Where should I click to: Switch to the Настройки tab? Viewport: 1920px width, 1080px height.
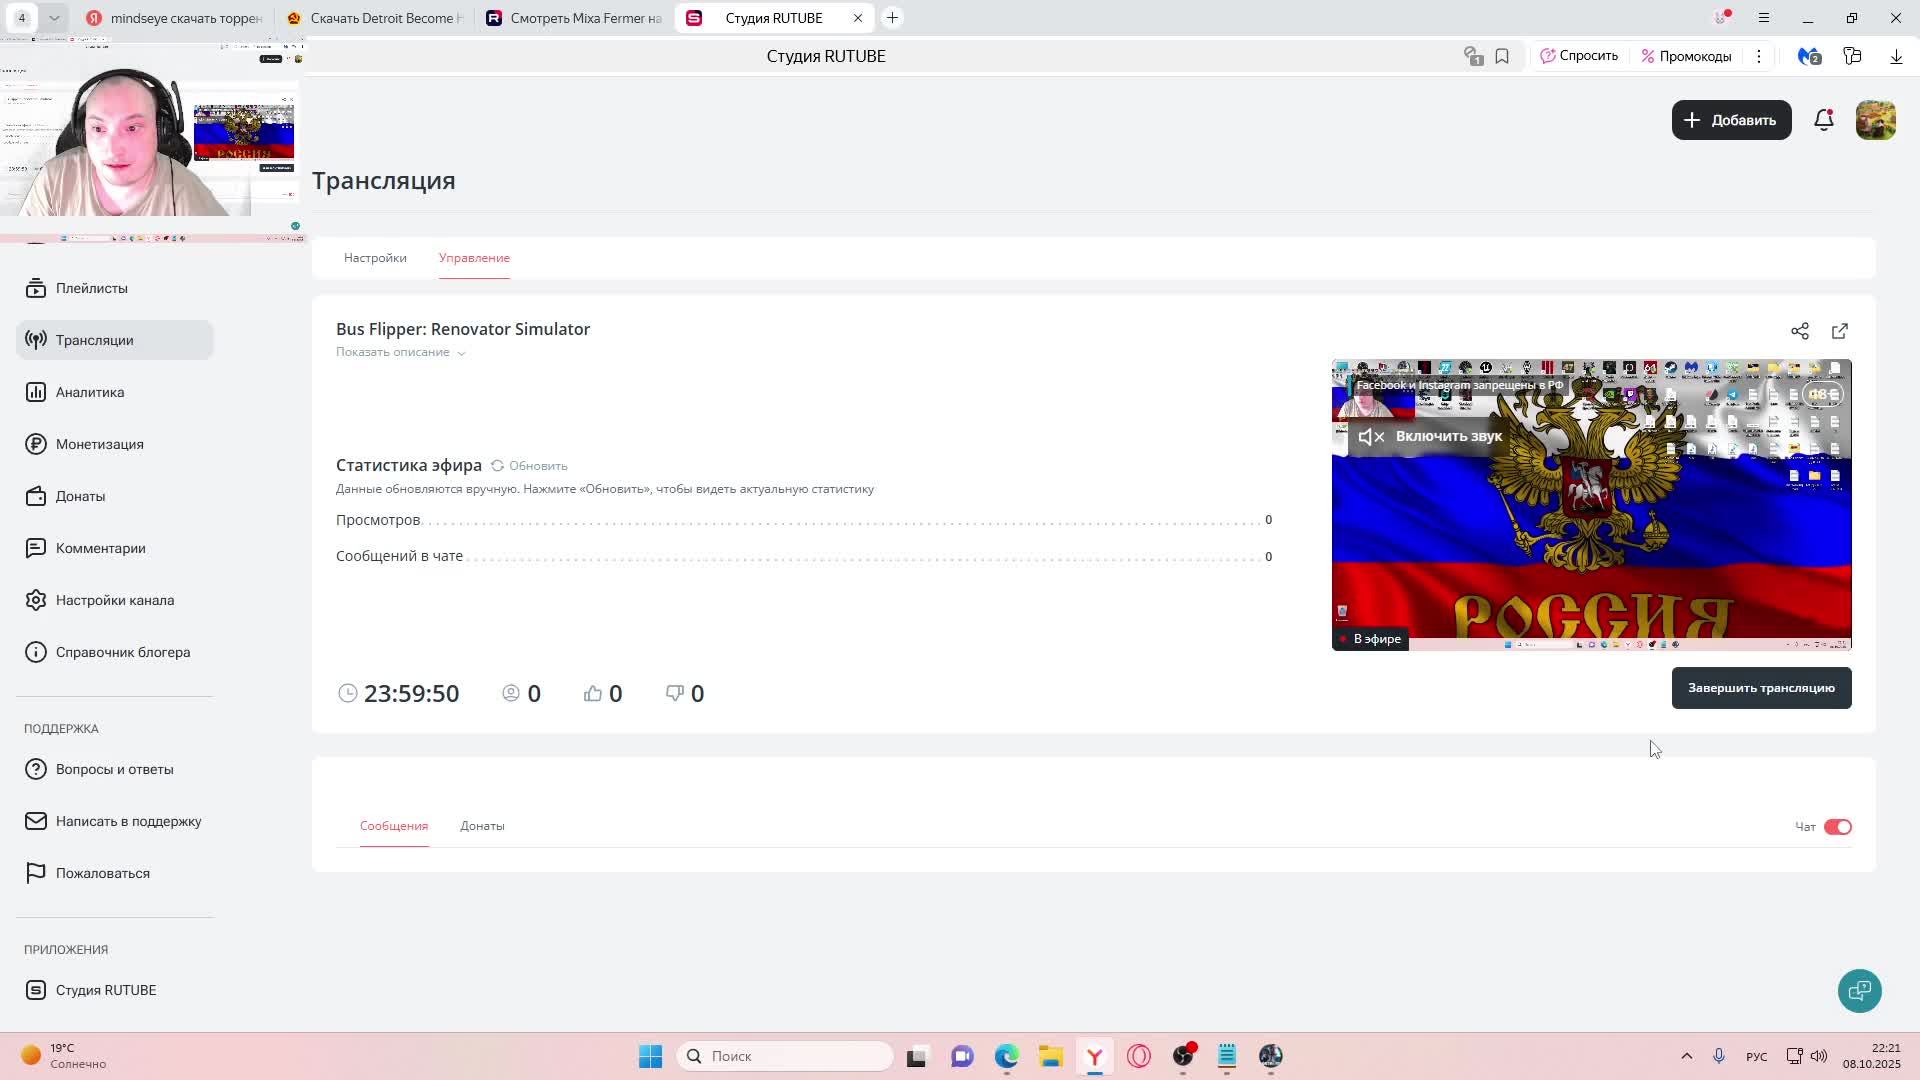coord(375,258)
